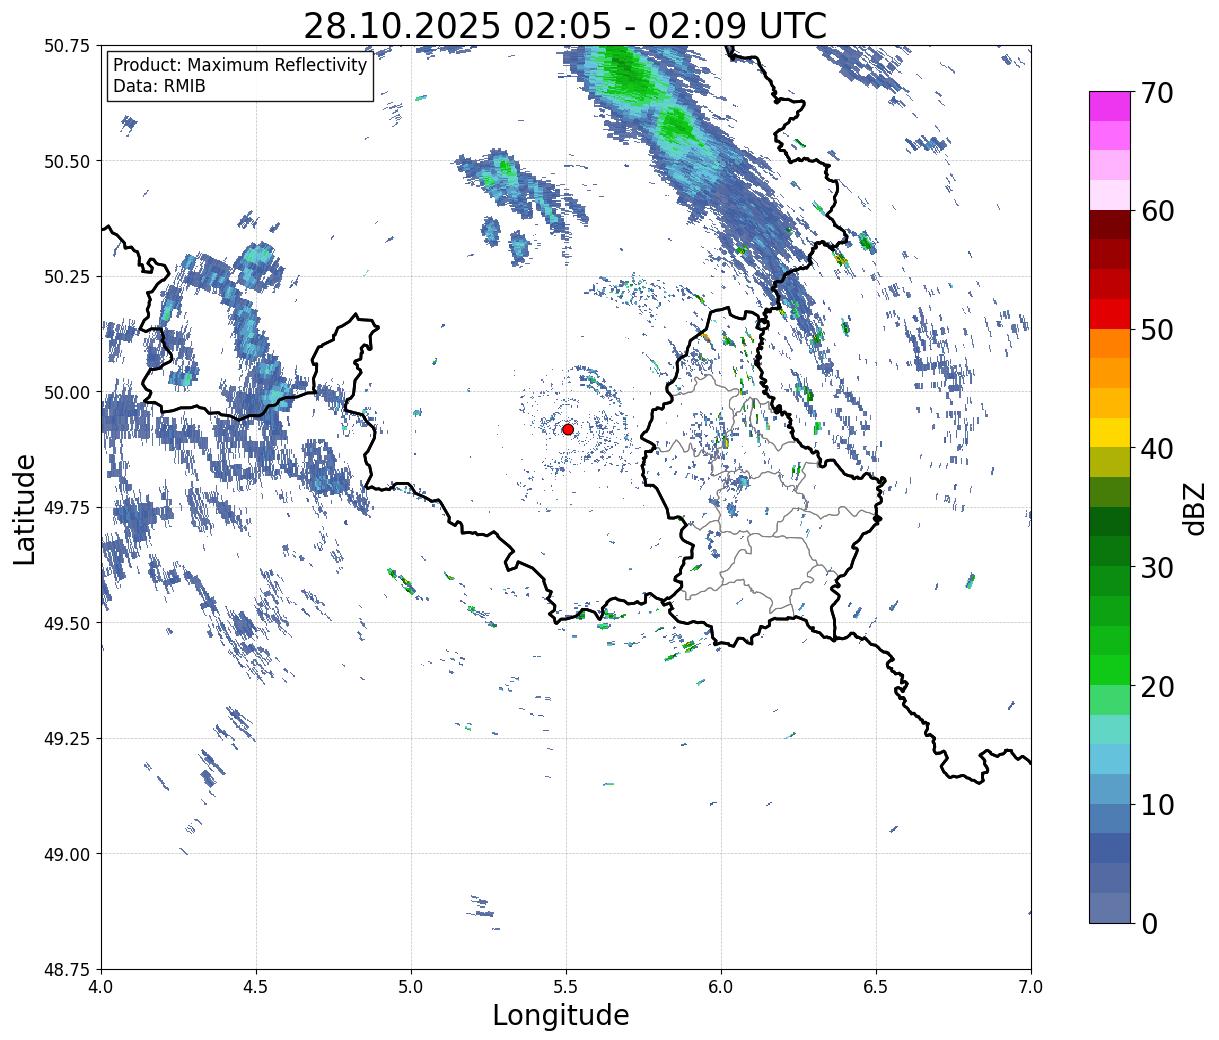The image size is (1219, 1040).
Task: Click the latitude tick label 49.00
Action: click(66, 854)
